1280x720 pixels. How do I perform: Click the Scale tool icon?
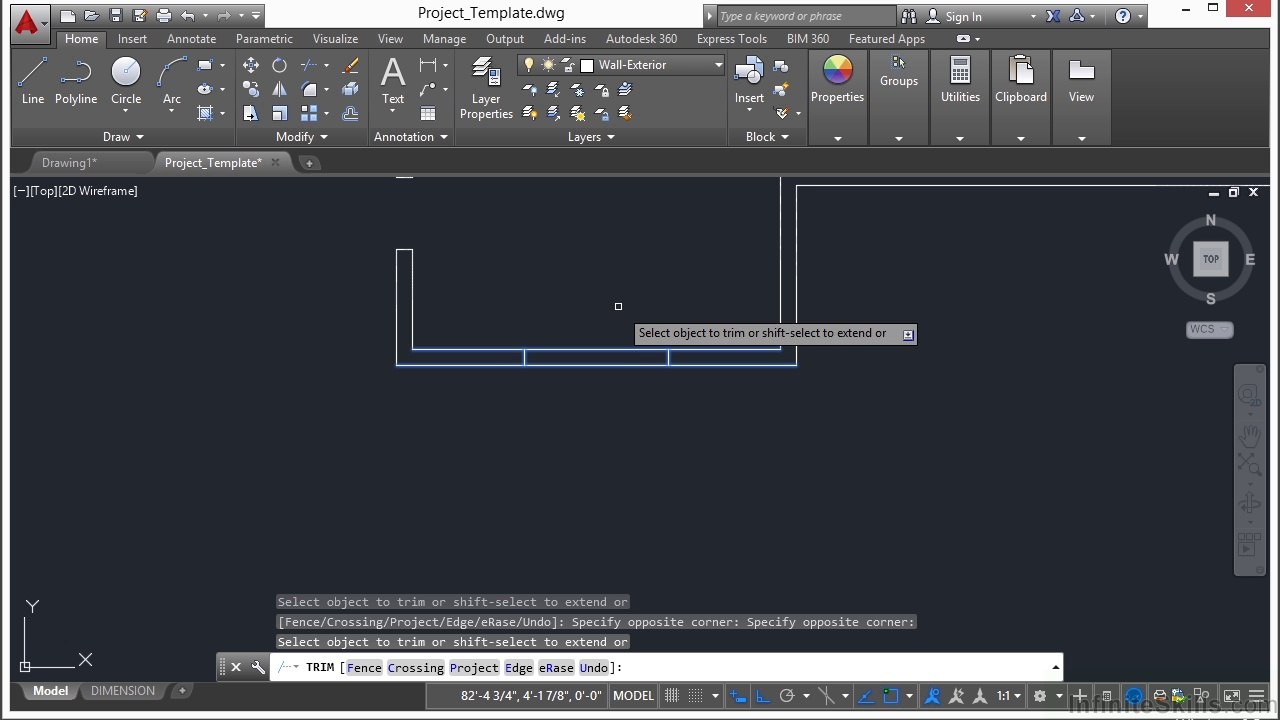(x=280, y=113)
